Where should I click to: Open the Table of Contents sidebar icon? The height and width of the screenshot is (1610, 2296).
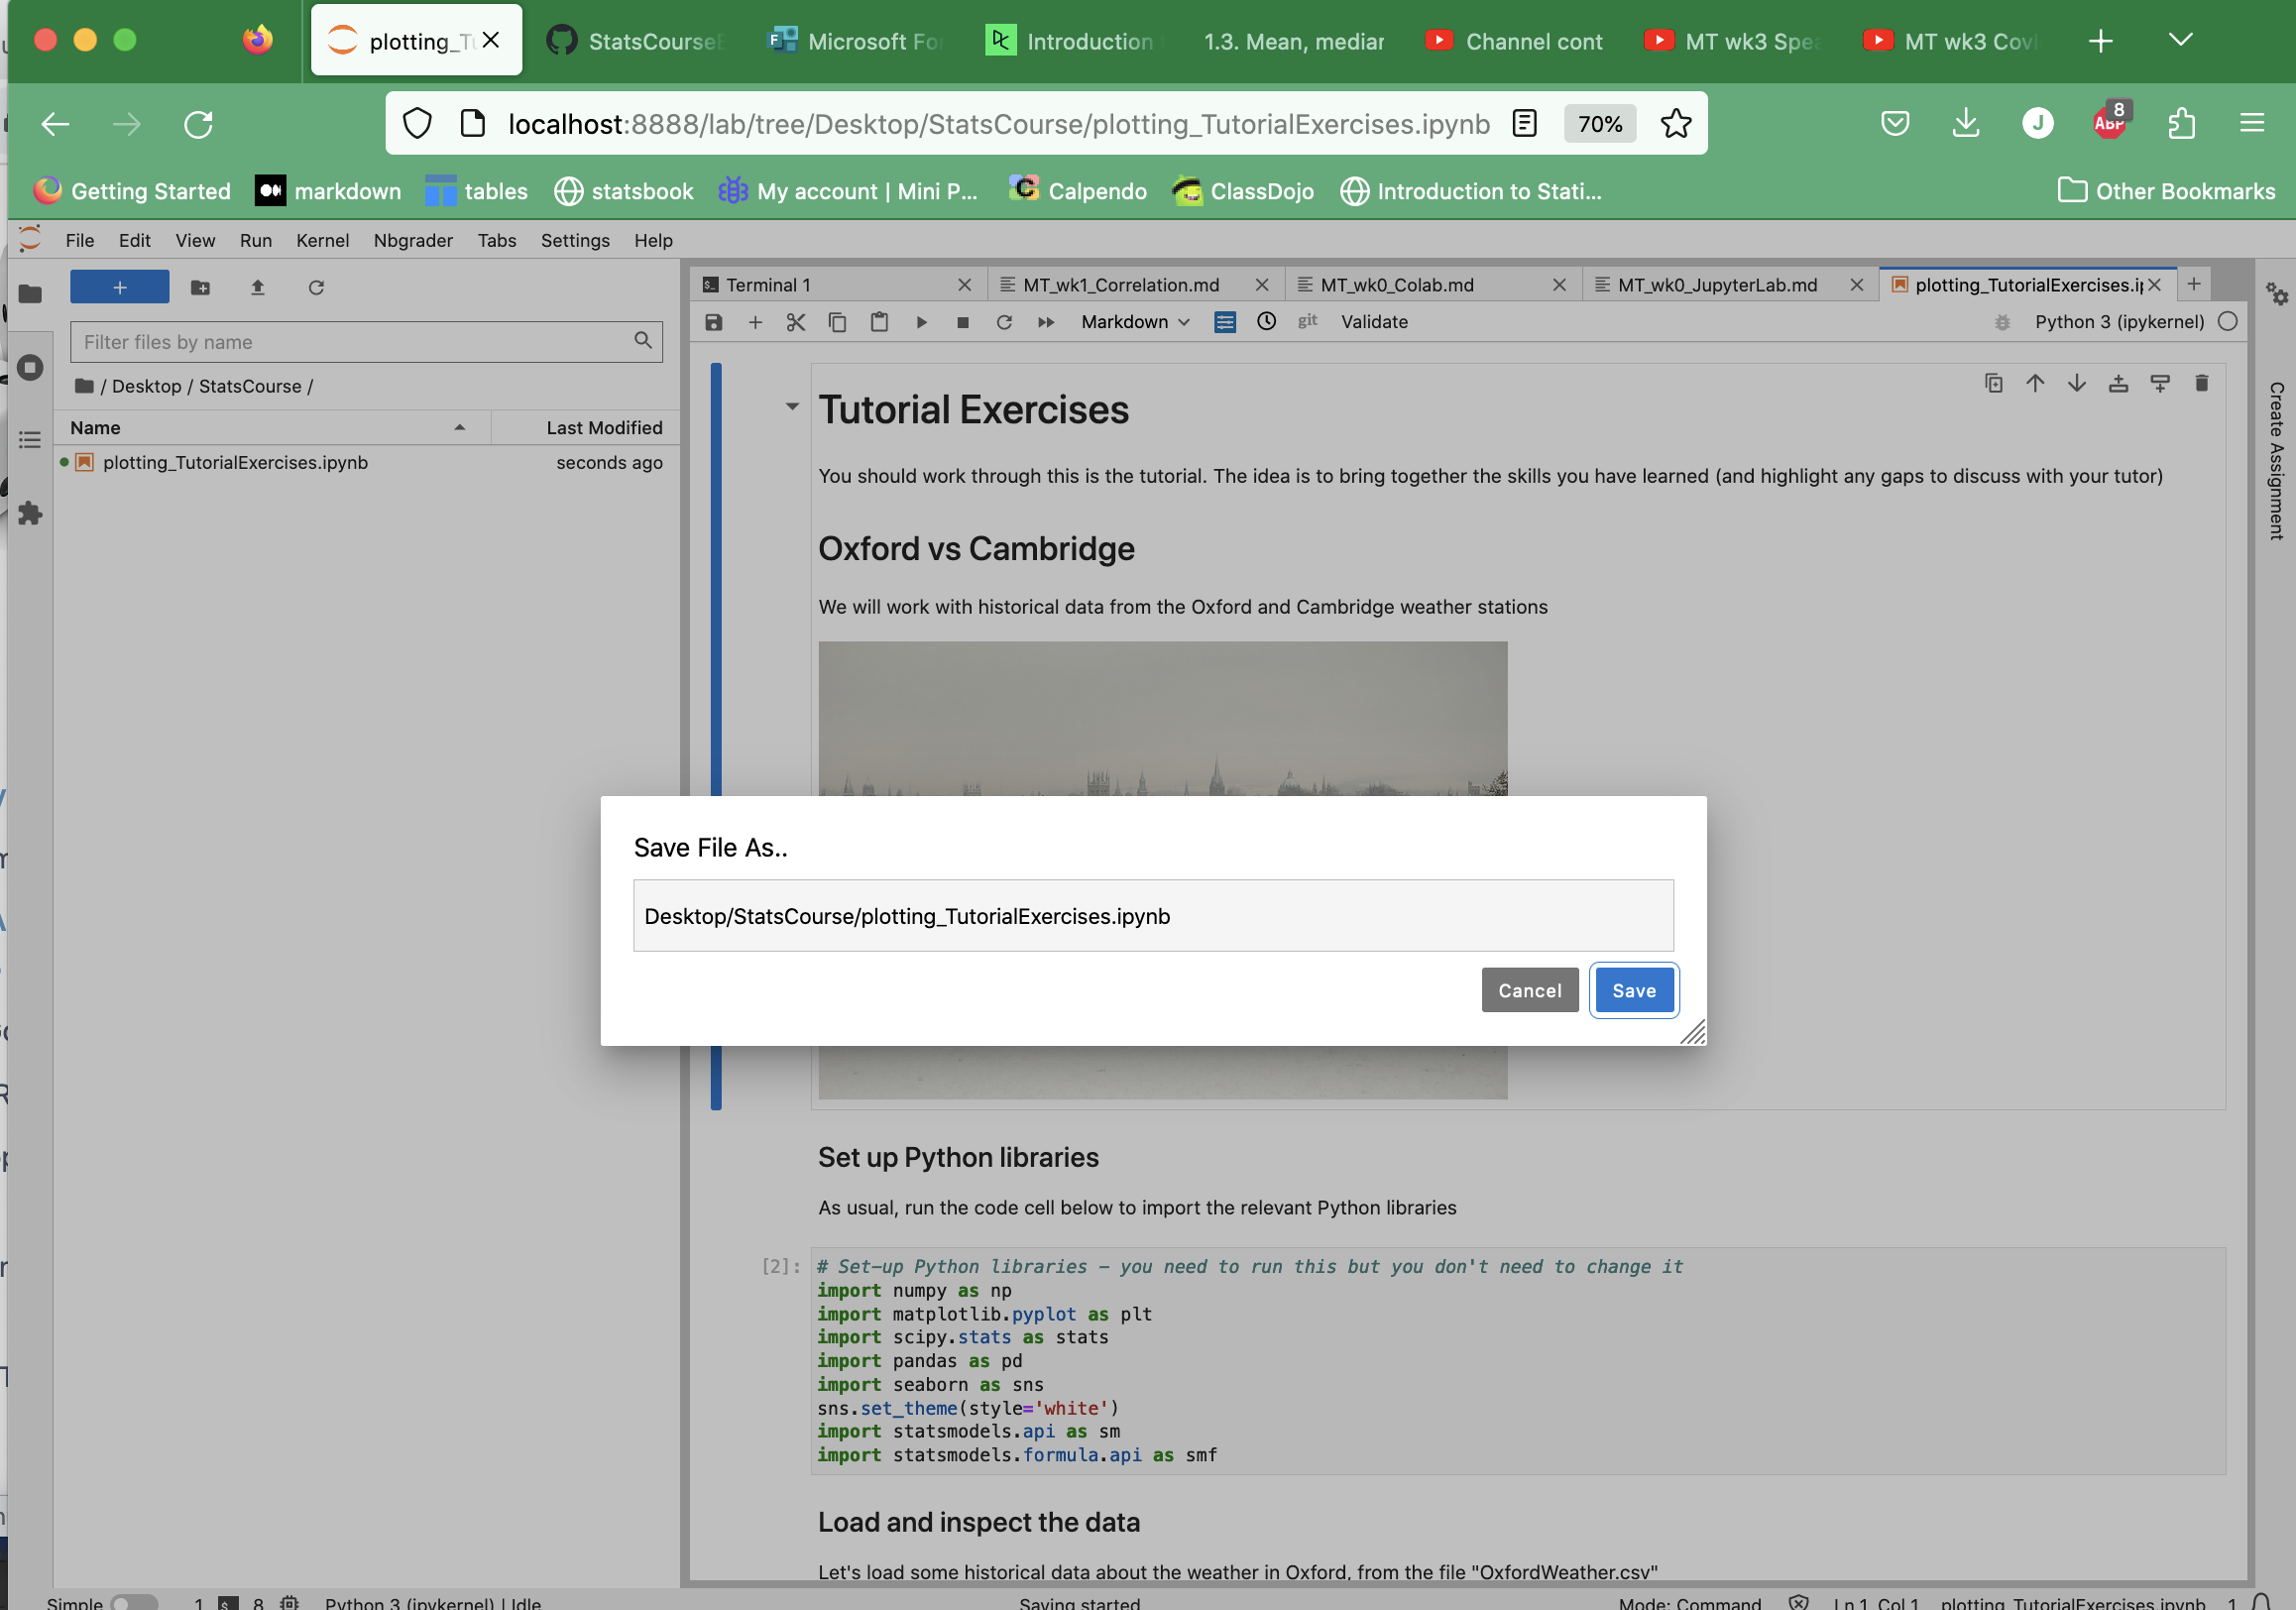[x=30, y=440]
